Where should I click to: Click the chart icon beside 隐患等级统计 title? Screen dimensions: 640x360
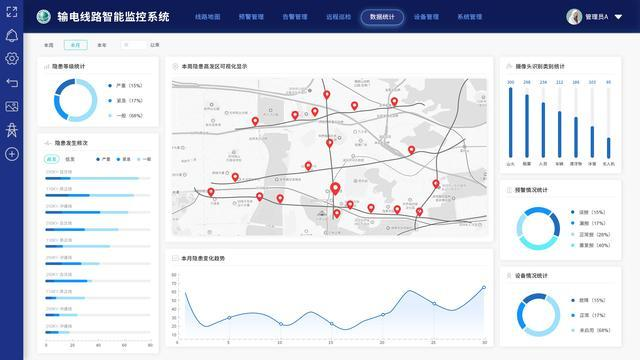47,67
